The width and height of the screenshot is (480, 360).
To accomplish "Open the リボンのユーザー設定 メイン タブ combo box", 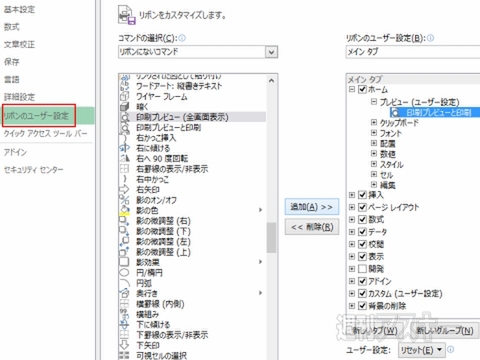I will (x=413, y=52).
